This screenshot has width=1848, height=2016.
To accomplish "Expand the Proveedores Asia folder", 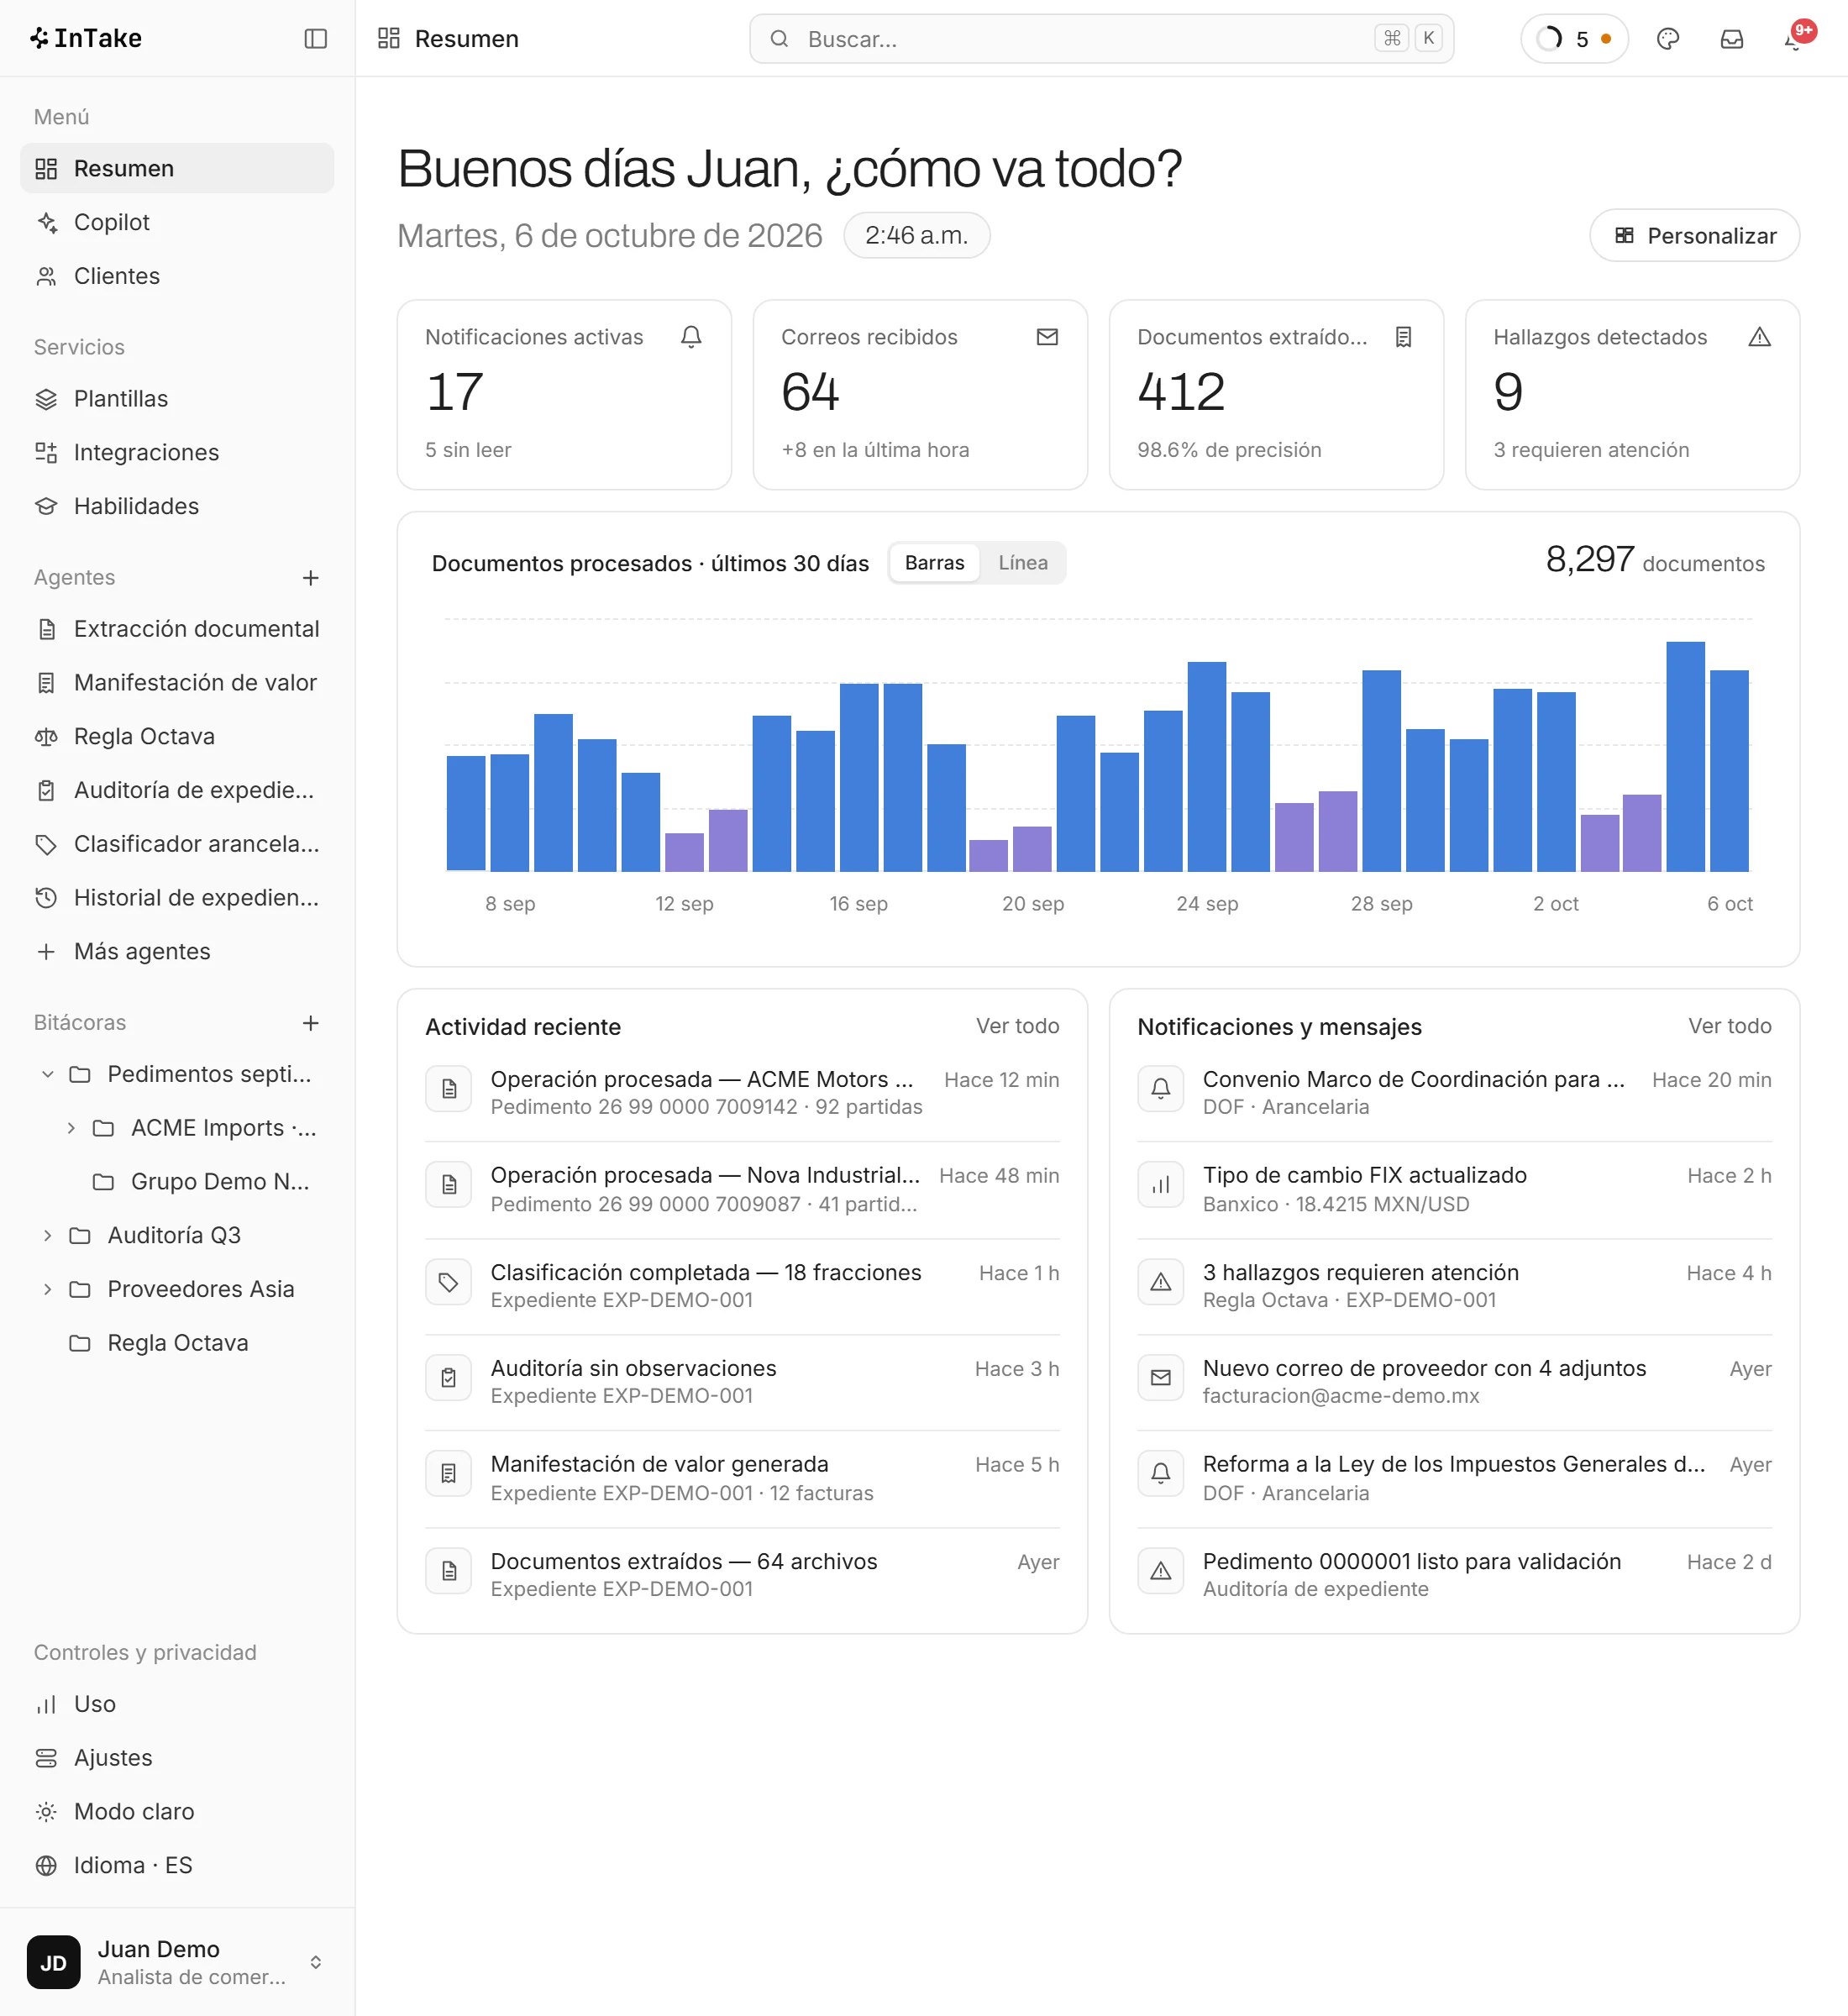I will click(x=47, y=1289).
